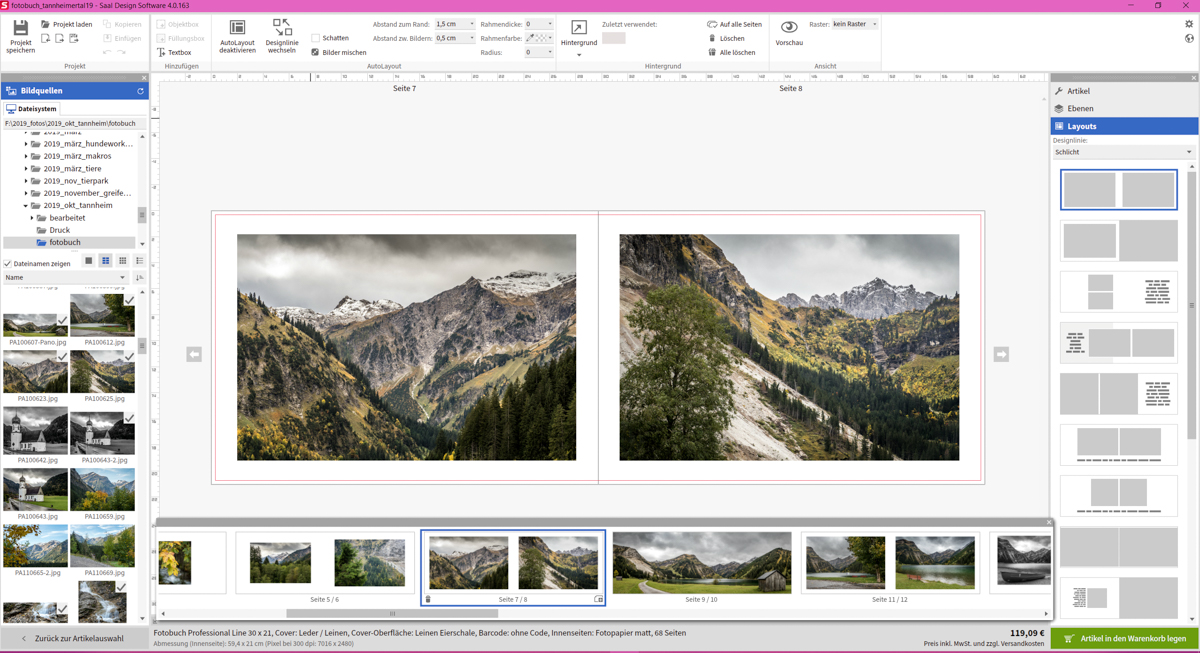The image size is (1200, 653).
Task: Click Zurück zur Artikelauswahl button
Action: point(73,638)
